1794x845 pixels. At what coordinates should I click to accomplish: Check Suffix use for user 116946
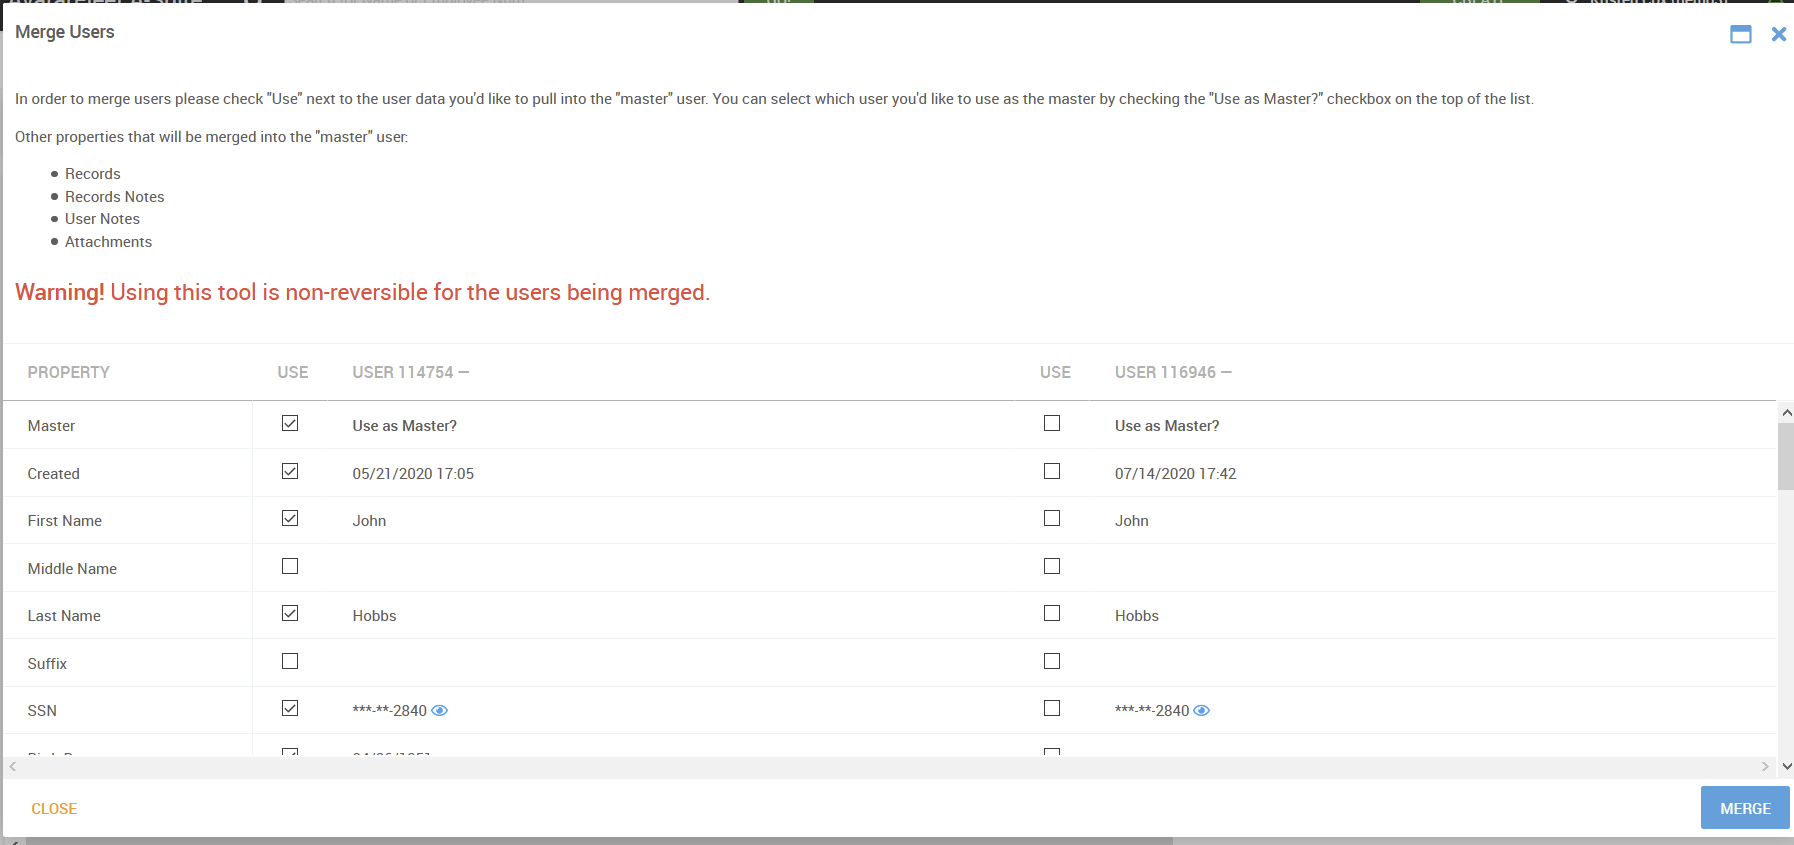click(x=1052, y=661)
